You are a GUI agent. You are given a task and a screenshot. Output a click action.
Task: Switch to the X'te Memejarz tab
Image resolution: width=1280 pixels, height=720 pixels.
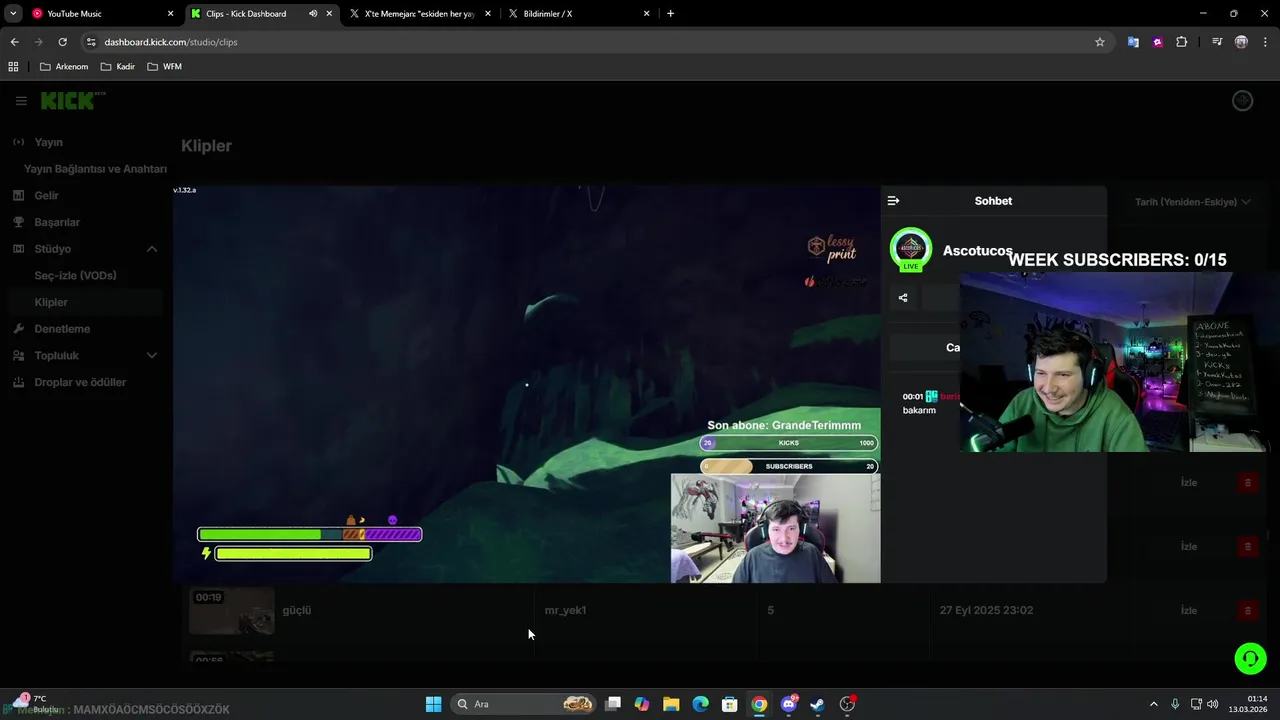(x=420, y=14)
